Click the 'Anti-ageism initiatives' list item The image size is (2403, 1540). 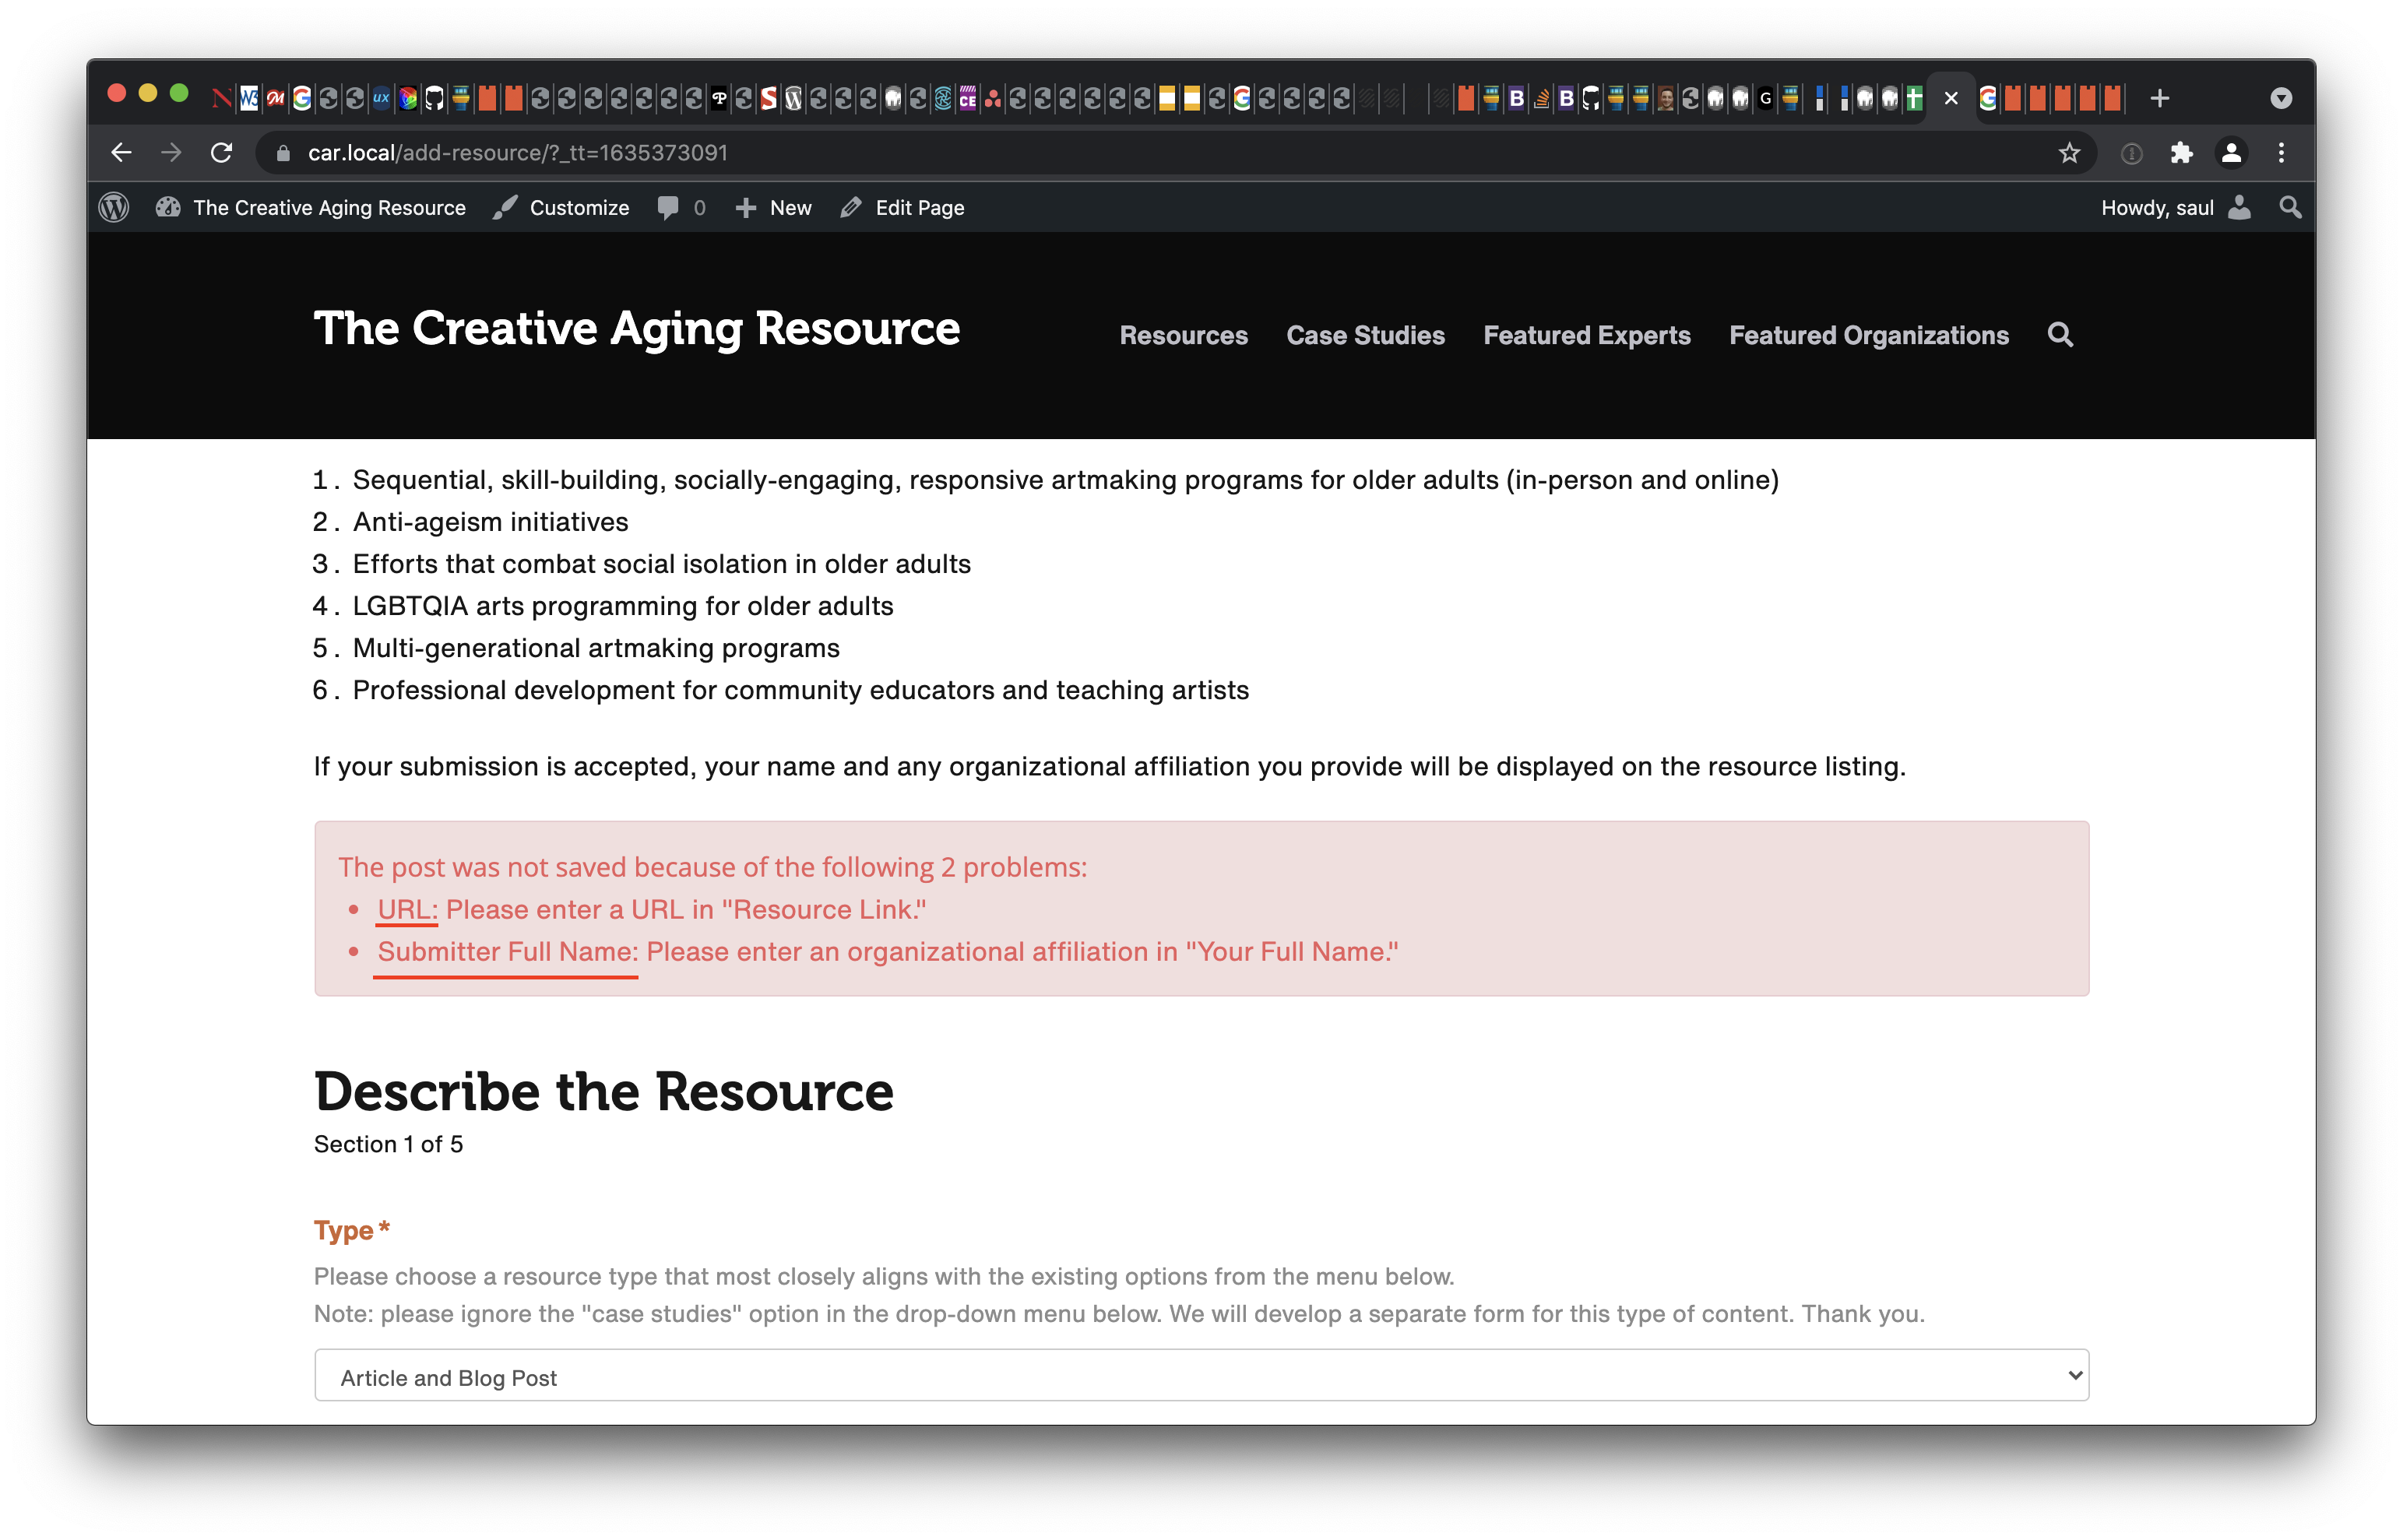(x=490, y=521)
